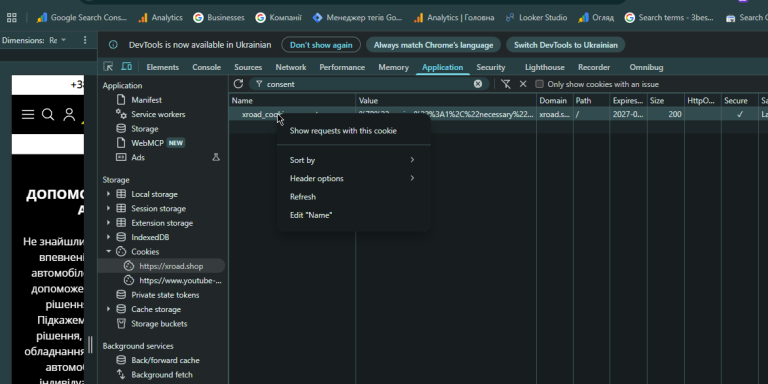
Task: Click the DevTools info icon in banner
Action: tap(113, 45)
